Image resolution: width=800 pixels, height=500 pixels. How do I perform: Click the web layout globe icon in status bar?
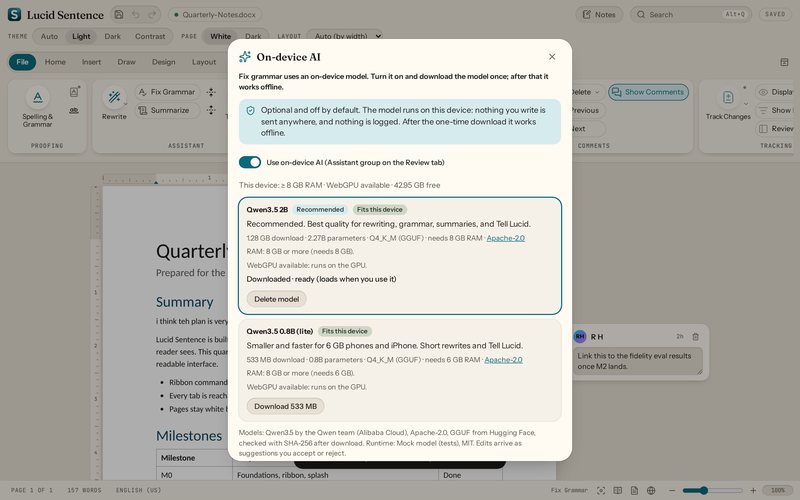(x=651, y=490)
